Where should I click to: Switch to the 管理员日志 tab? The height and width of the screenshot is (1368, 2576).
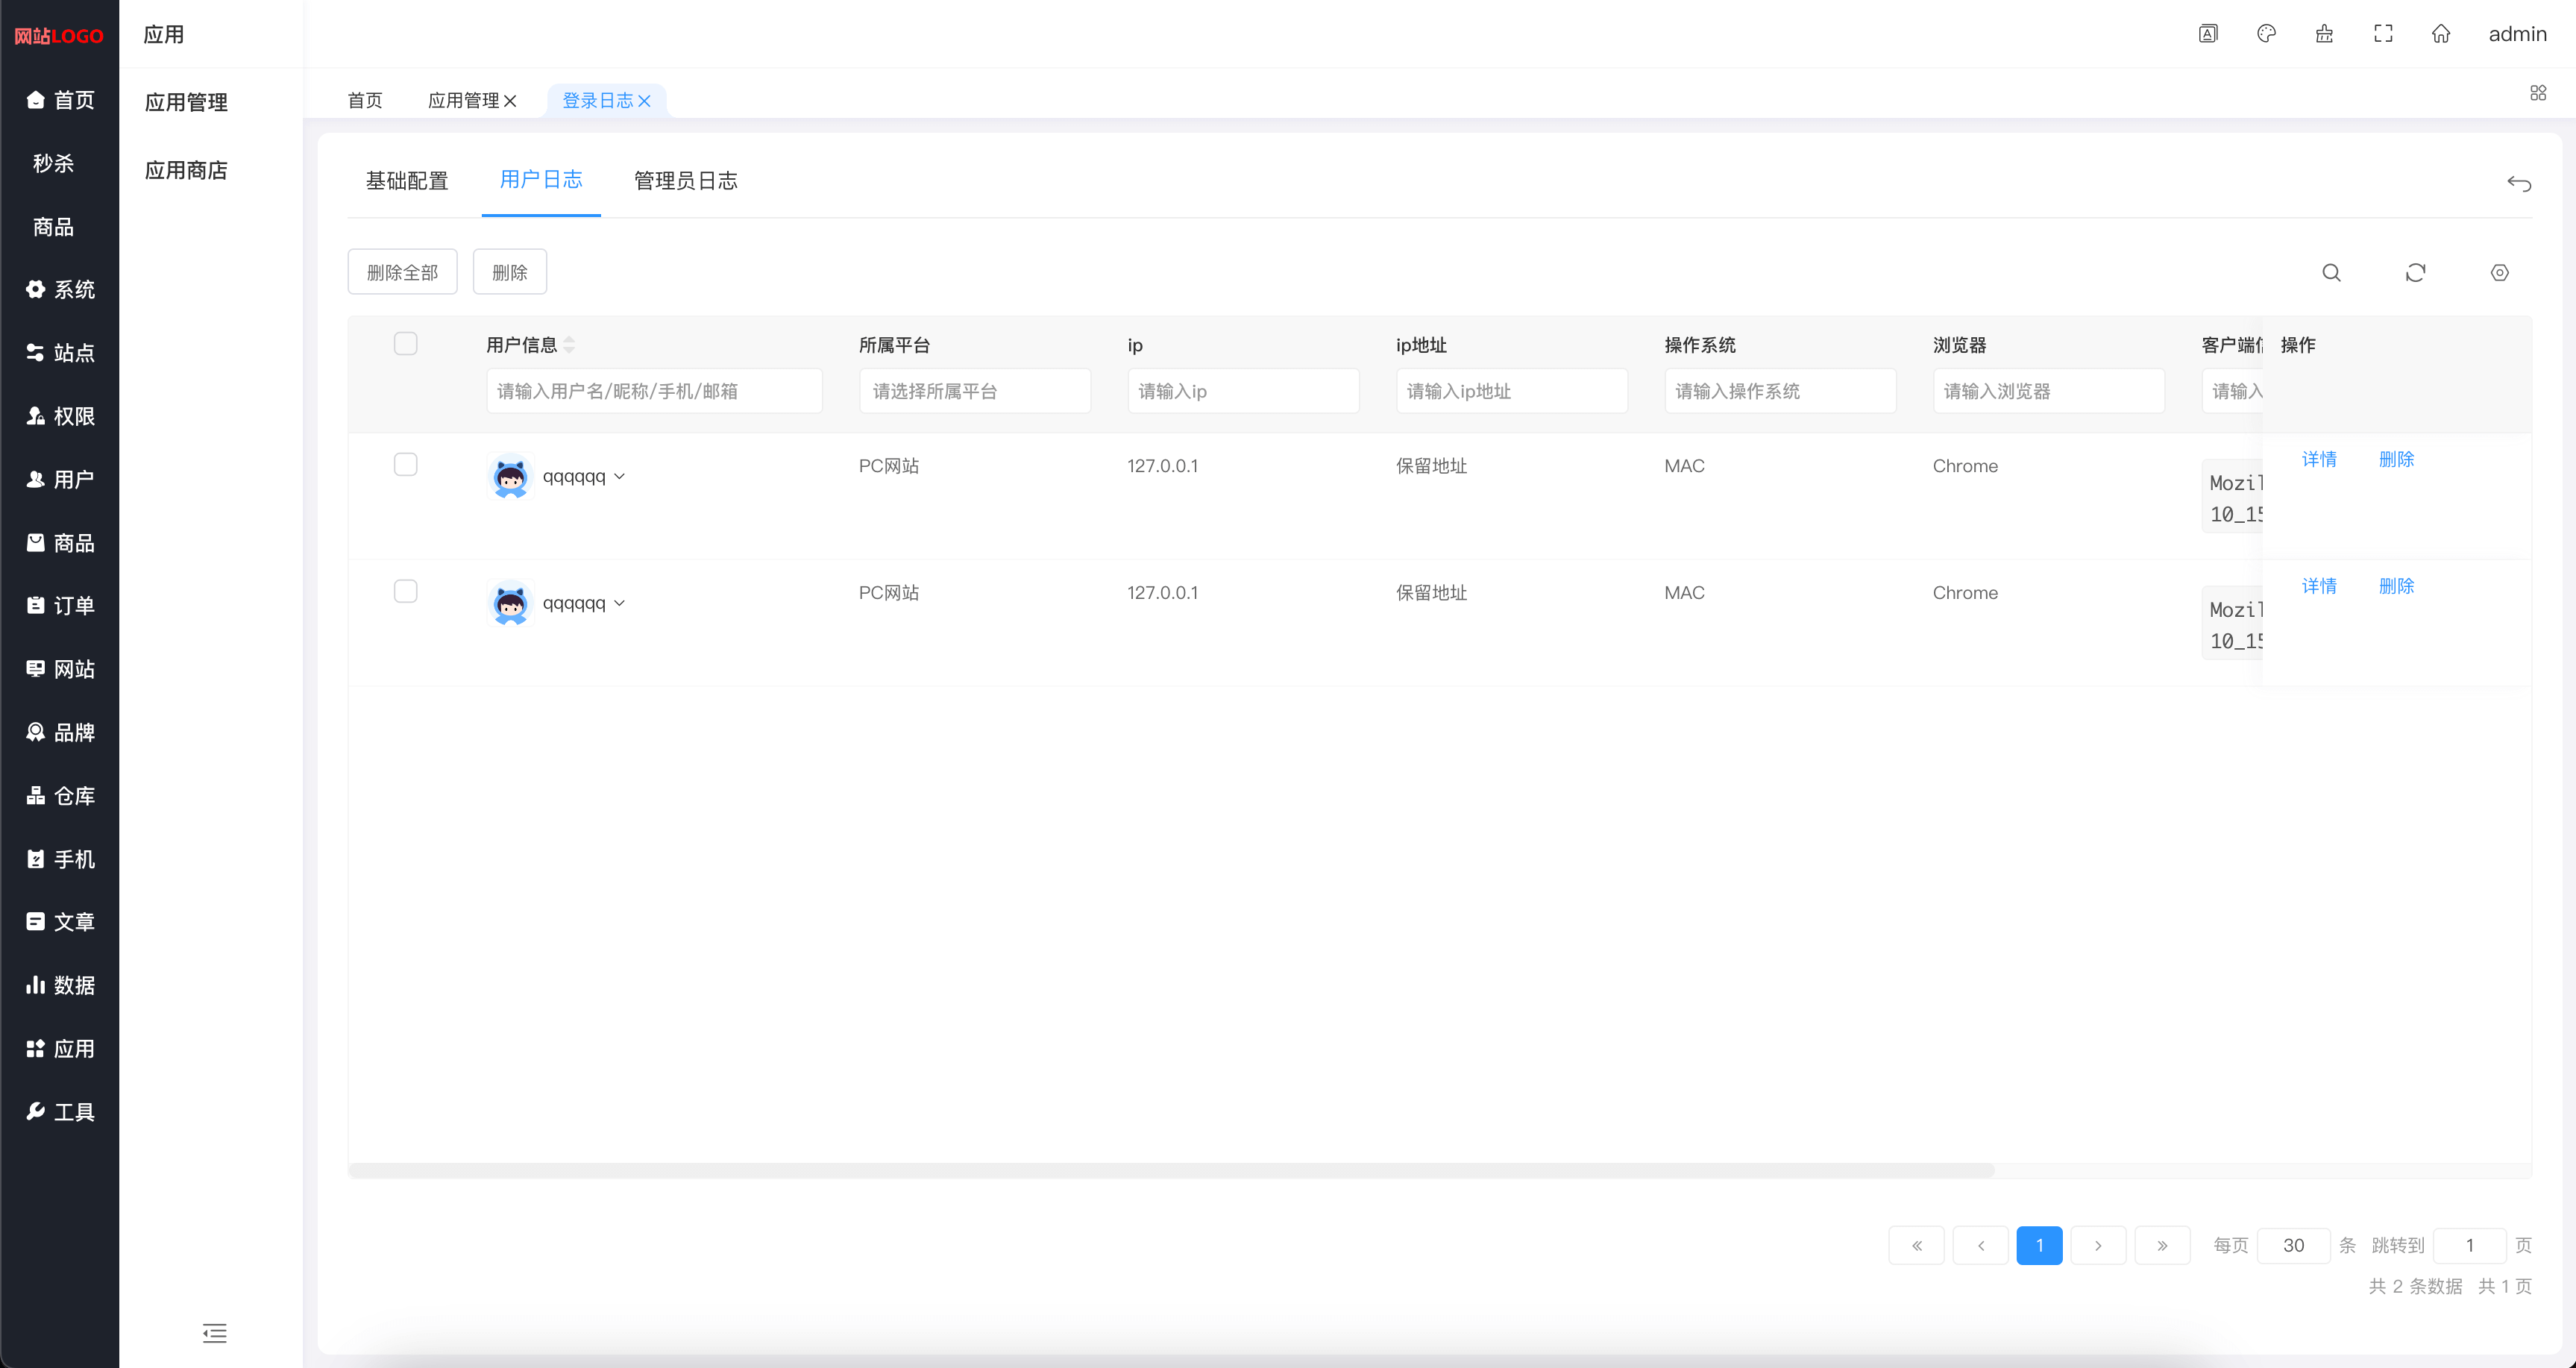click(685, 181)
